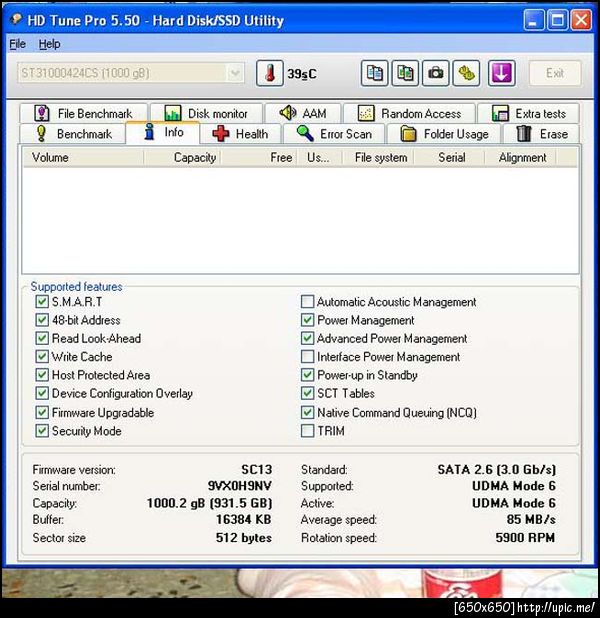This screenshot has height=618, width=600.
Task: Open the drive selection dropdown ST31000424CS
Action: pos(131,73)
